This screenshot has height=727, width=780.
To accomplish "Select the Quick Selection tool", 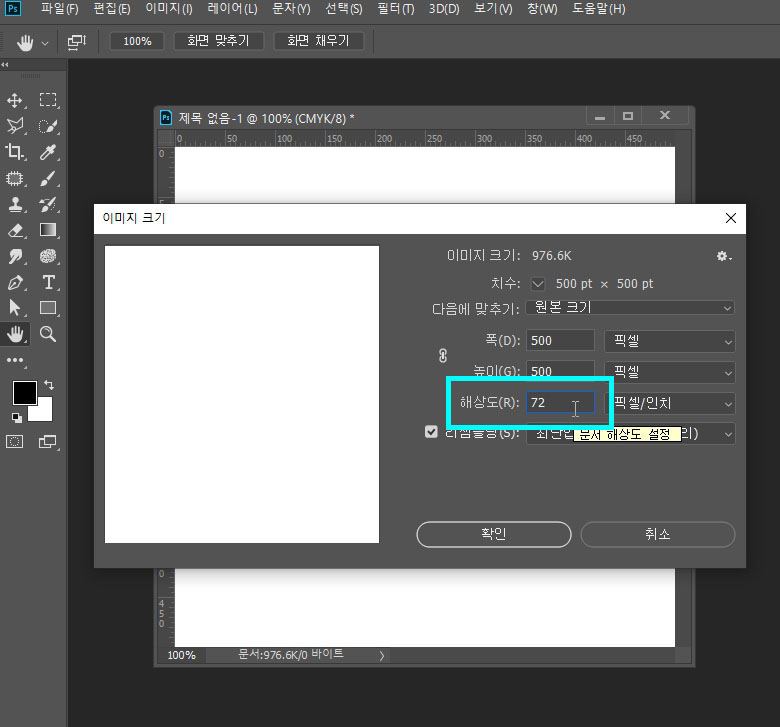I will tap(48, 126).
